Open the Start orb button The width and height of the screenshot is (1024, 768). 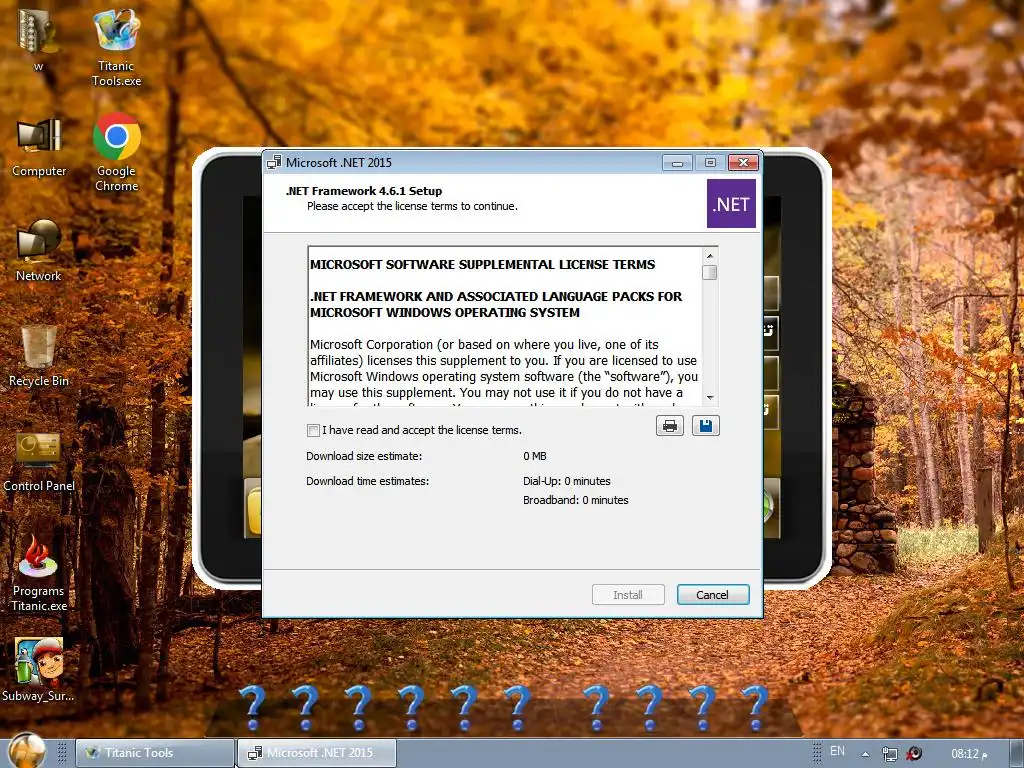tap(27, 751)
